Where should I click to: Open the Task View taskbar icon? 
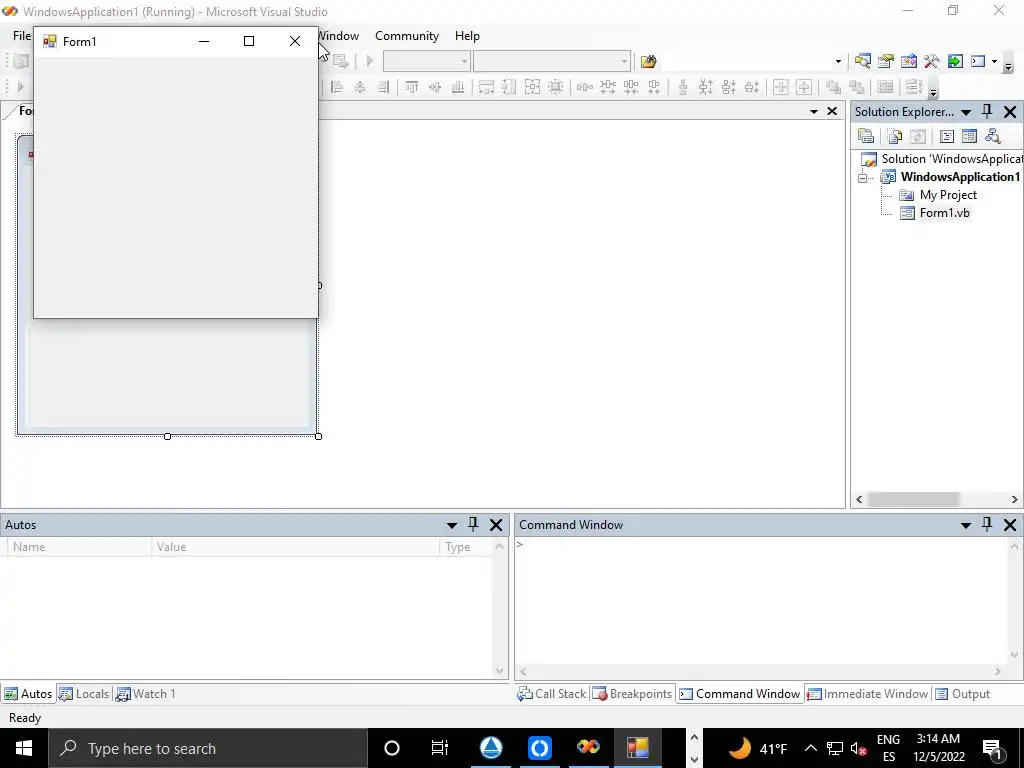440,748
